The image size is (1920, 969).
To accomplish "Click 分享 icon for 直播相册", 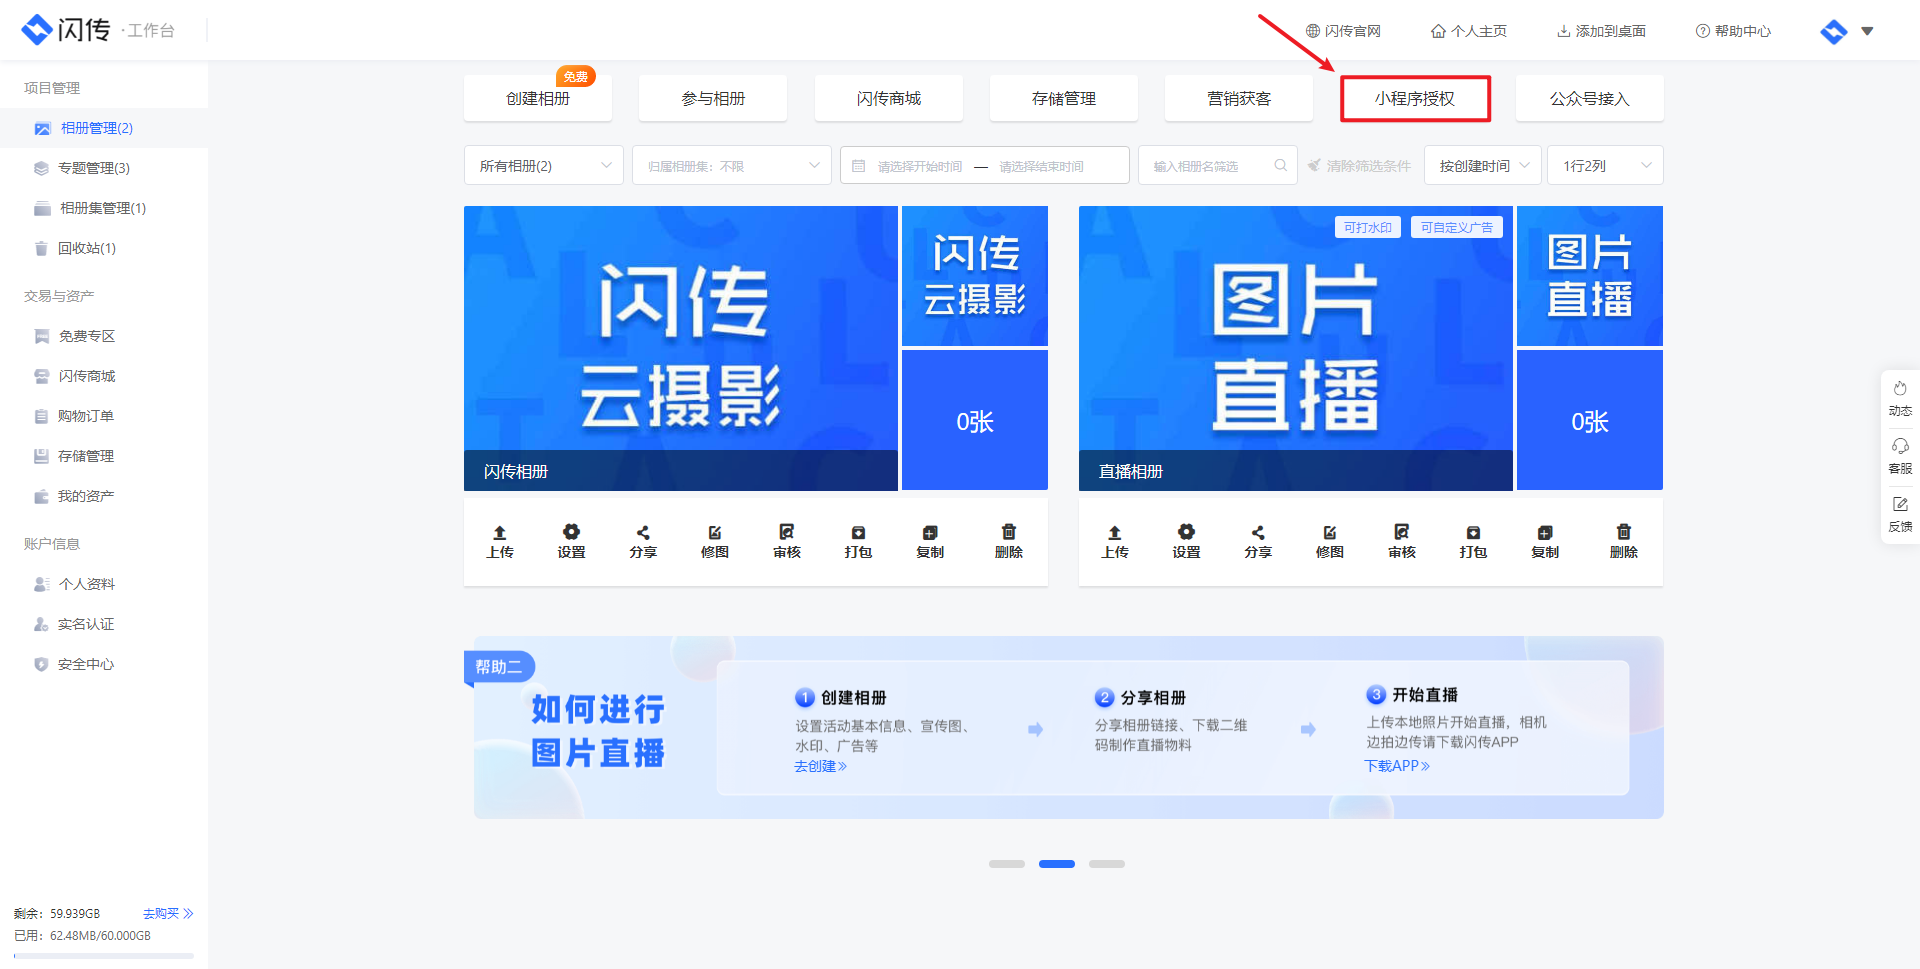I will click(1258, 541).
